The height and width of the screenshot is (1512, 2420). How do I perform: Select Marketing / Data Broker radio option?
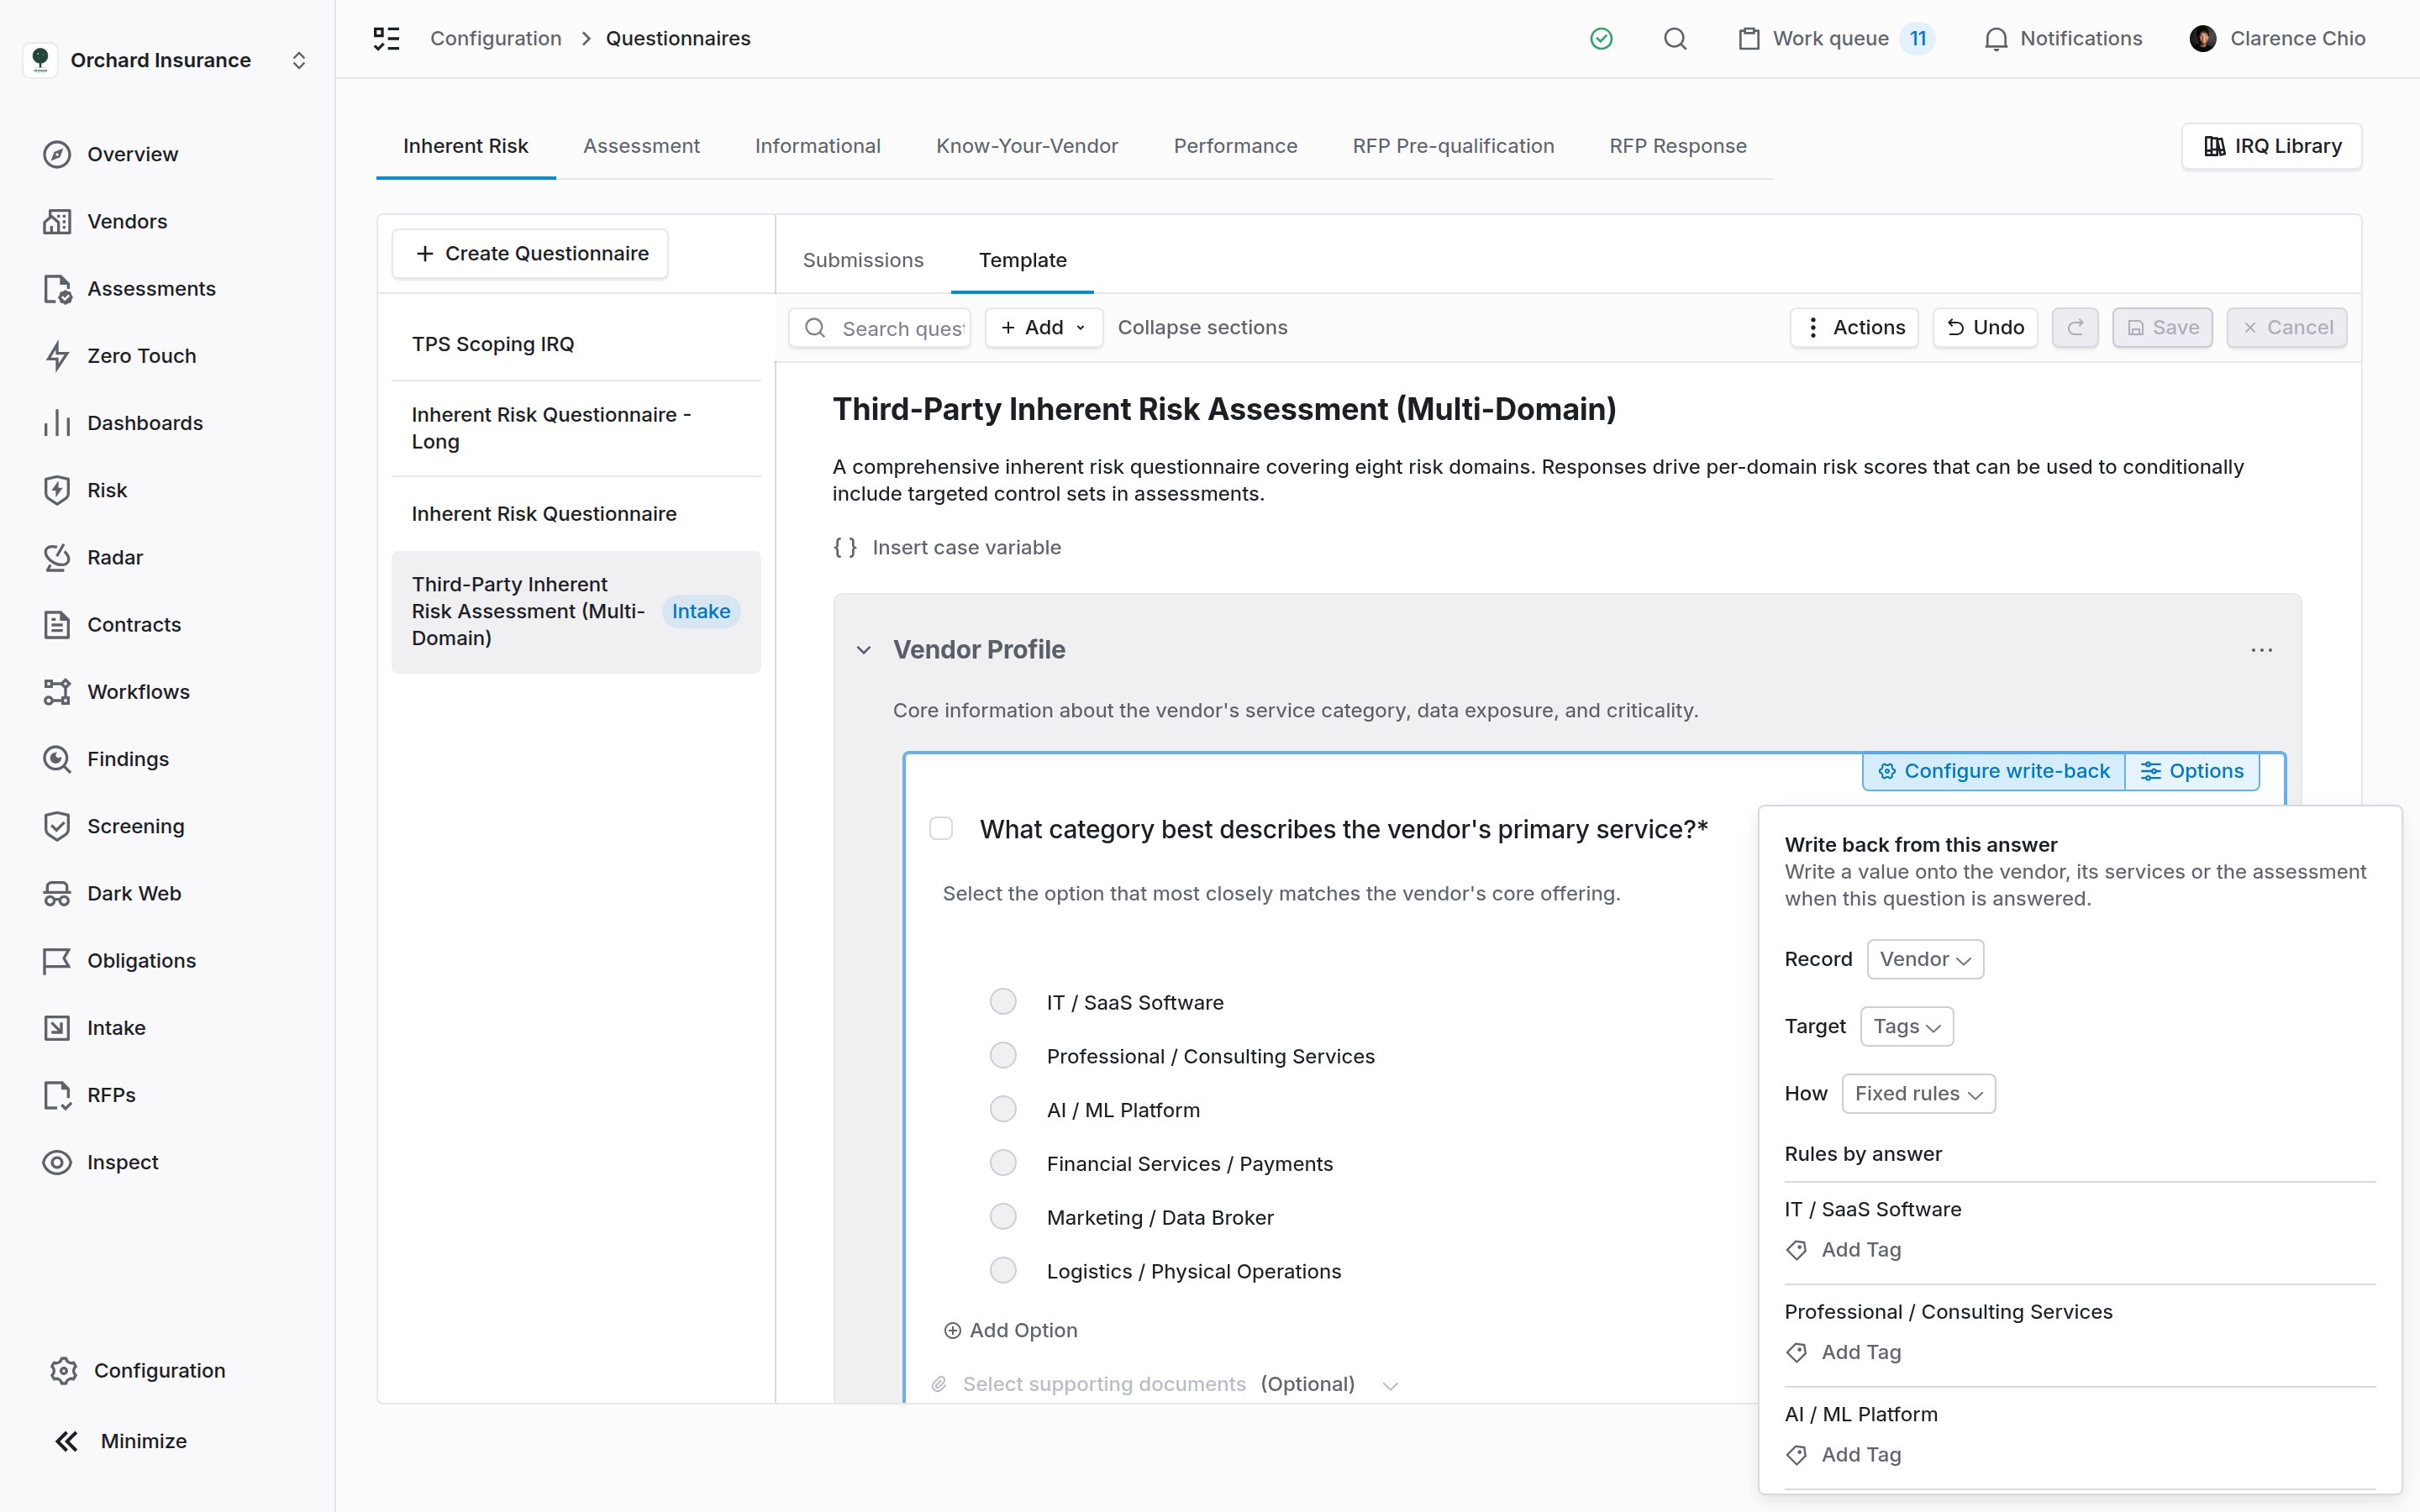1003,1217
